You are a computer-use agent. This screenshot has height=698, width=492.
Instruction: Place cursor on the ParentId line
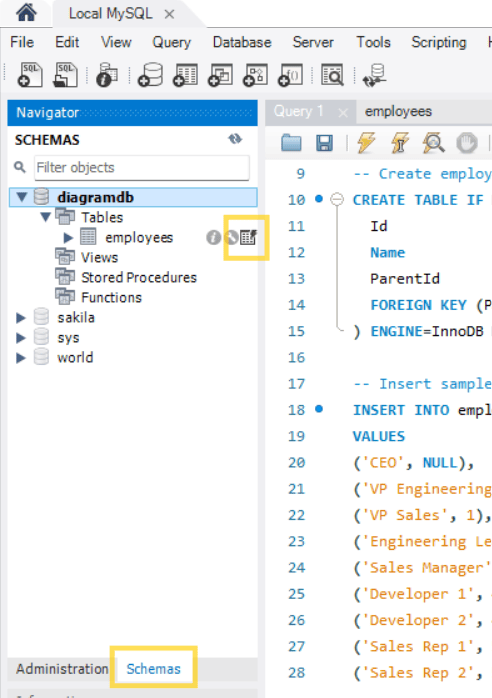click(x=405, y=279)
